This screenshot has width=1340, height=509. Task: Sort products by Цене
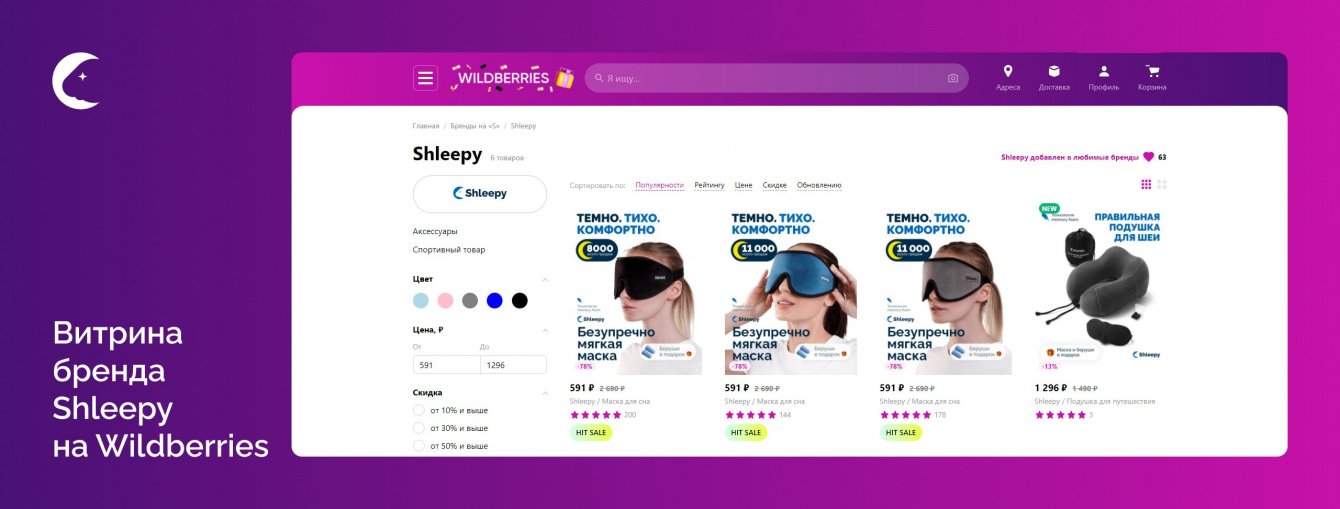click(743, 185)
